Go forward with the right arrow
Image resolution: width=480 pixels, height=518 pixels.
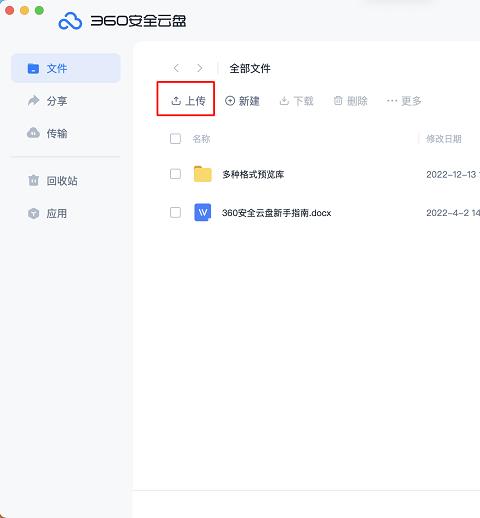pos(199,68)
